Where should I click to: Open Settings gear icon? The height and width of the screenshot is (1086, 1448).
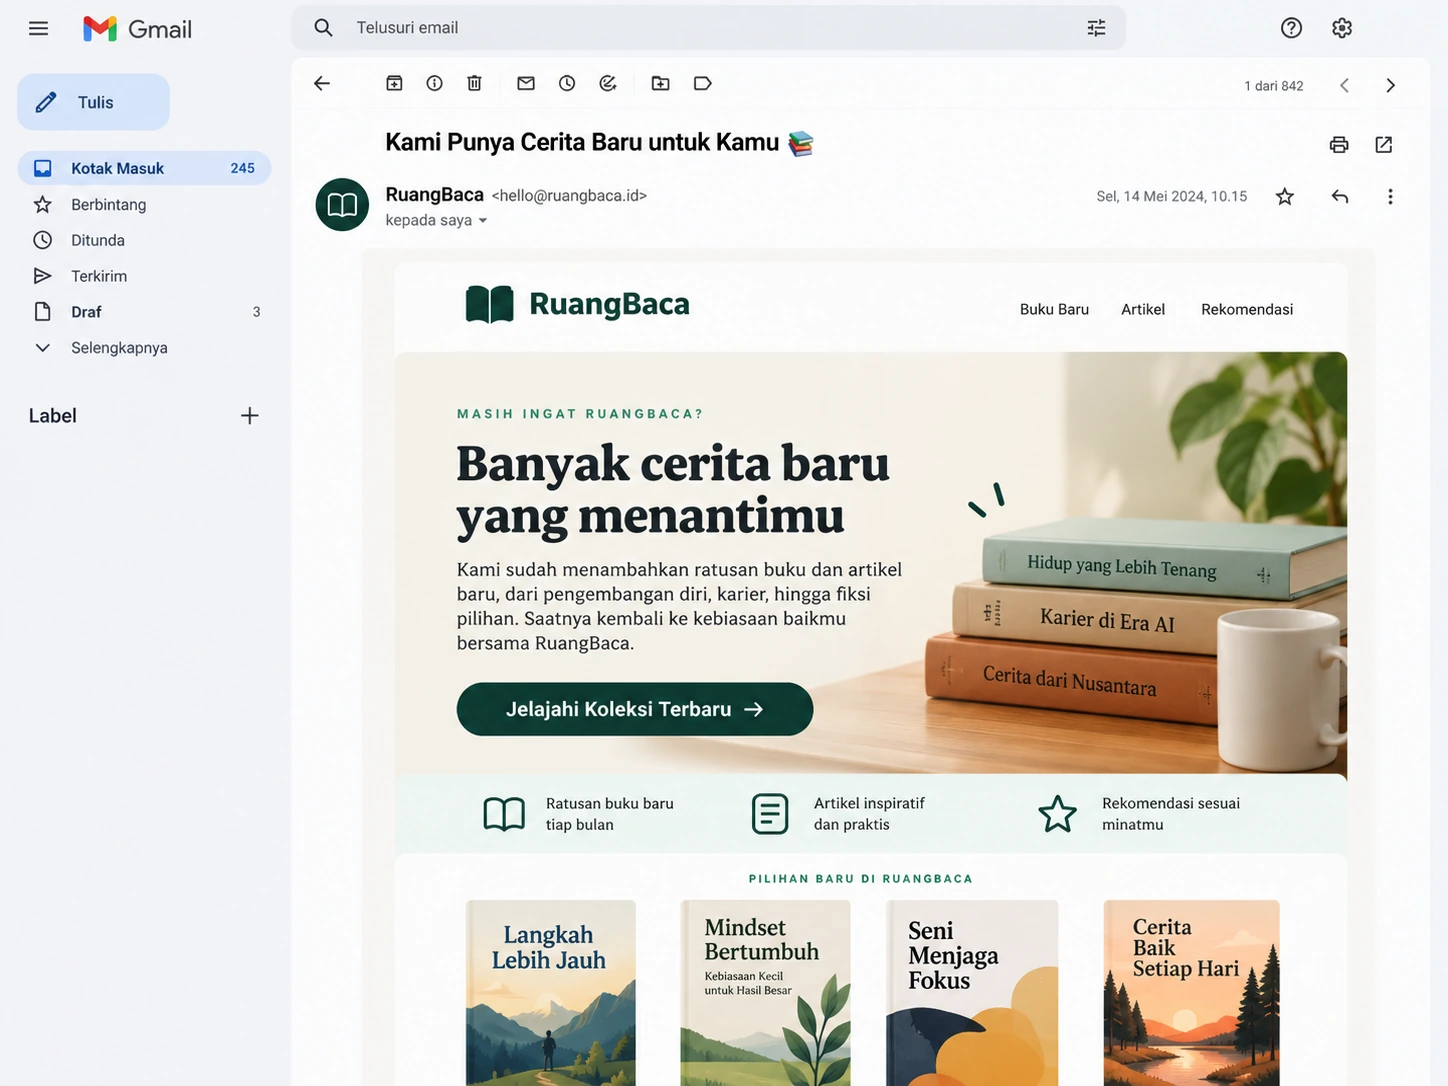1342,28
